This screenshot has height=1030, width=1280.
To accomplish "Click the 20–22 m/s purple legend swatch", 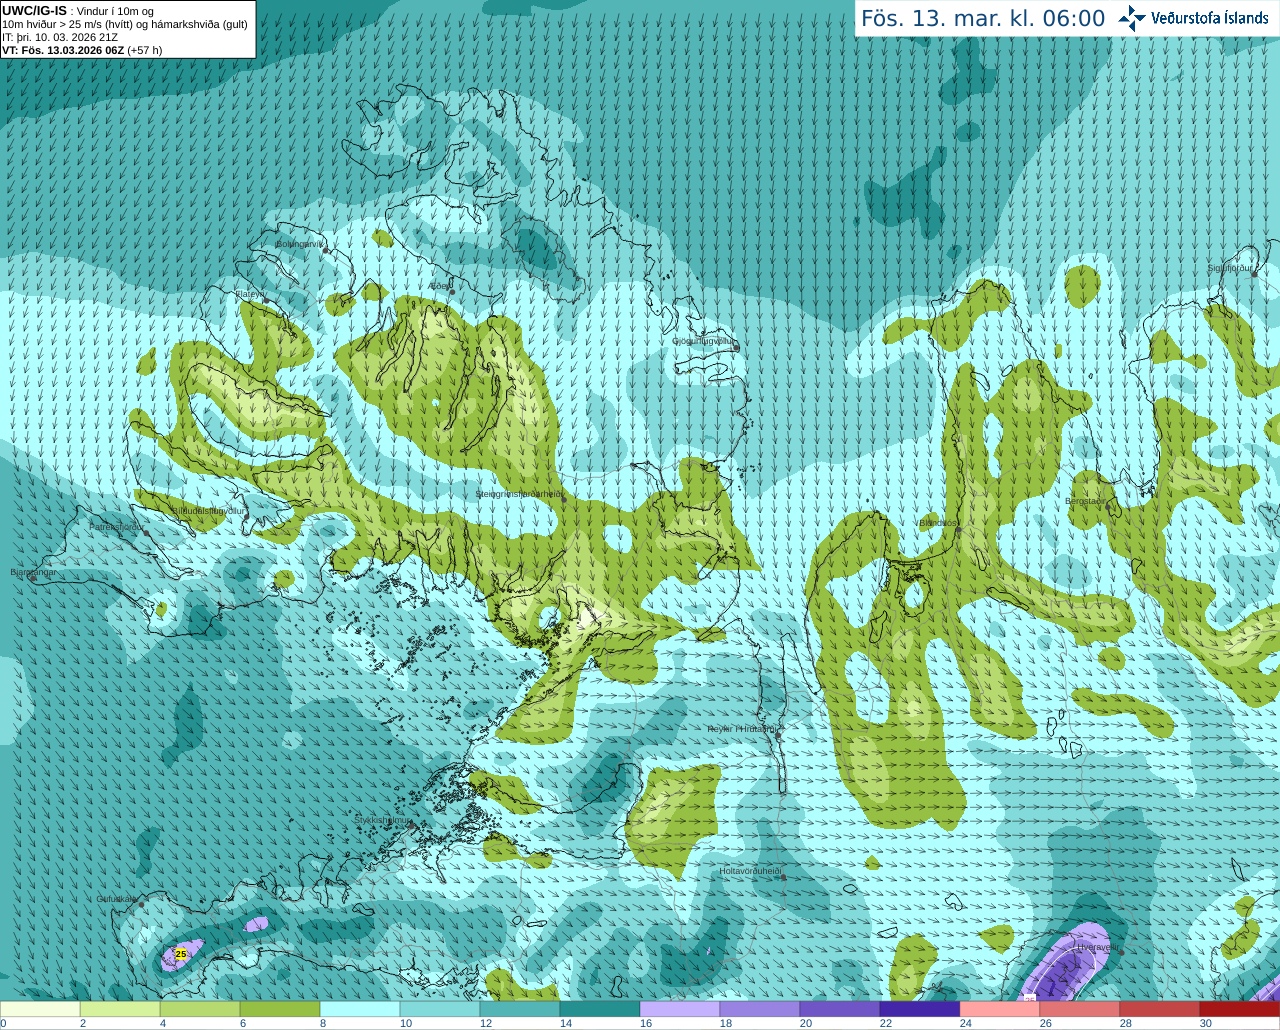I will (840, 1009).
